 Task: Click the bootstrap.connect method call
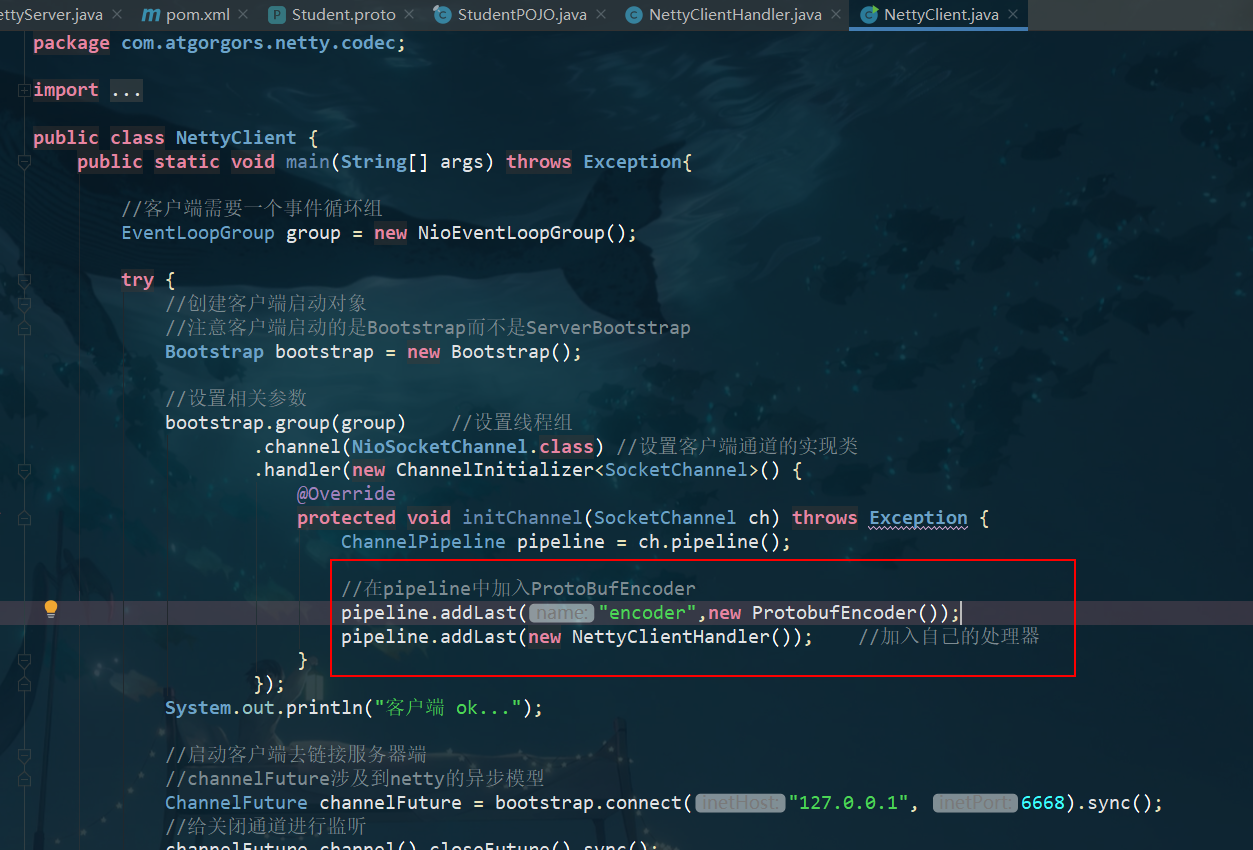589,803
